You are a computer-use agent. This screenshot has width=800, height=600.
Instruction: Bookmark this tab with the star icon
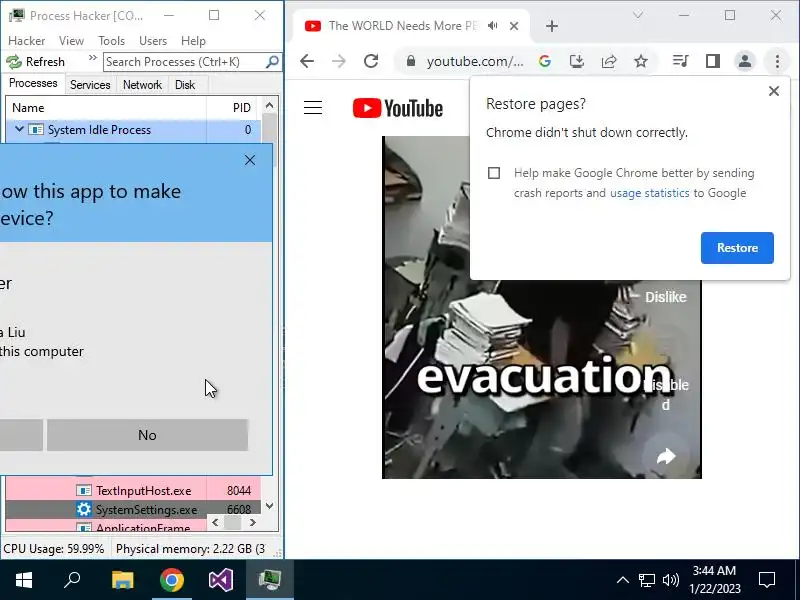click(x=641, y=61)
